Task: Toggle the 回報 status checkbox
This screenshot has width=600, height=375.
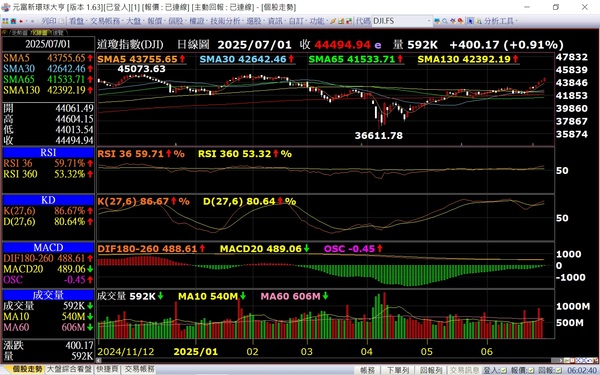Action: point(559,370)
